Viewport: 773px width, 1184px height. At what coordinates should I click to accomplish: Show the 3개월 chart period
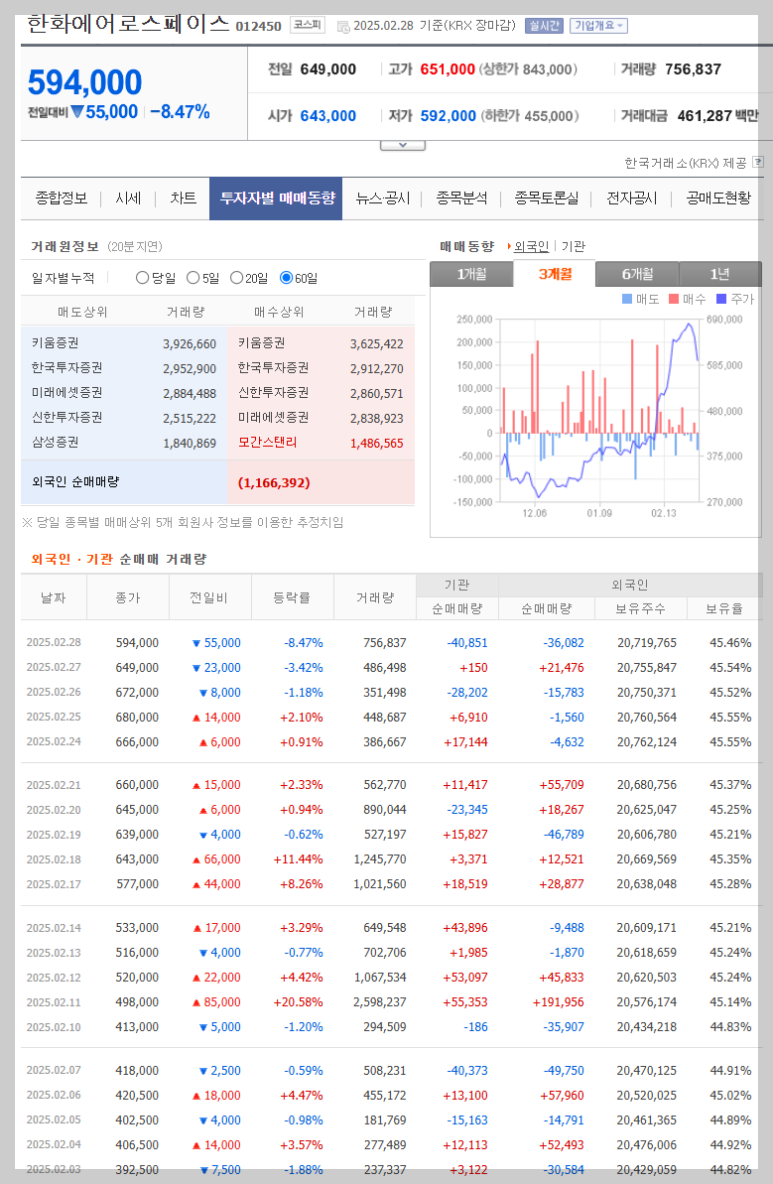click(555, 274)
